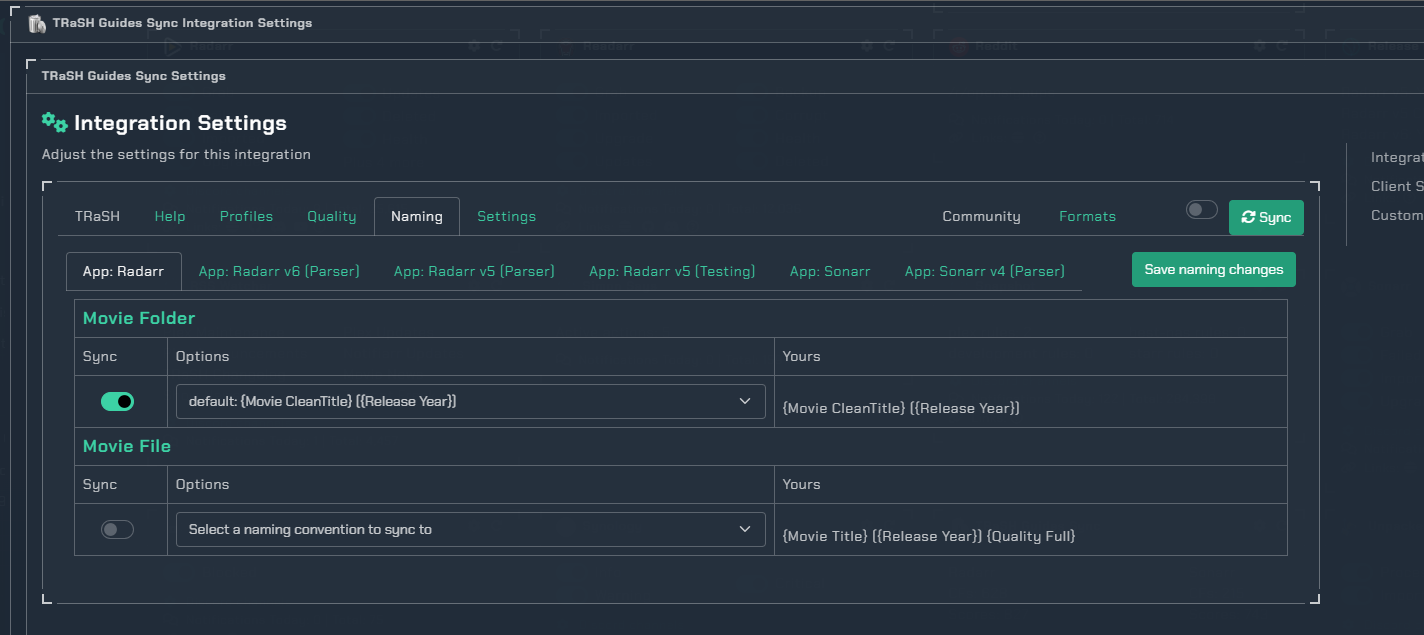Select the Formats tab

tap(1087, 216)
